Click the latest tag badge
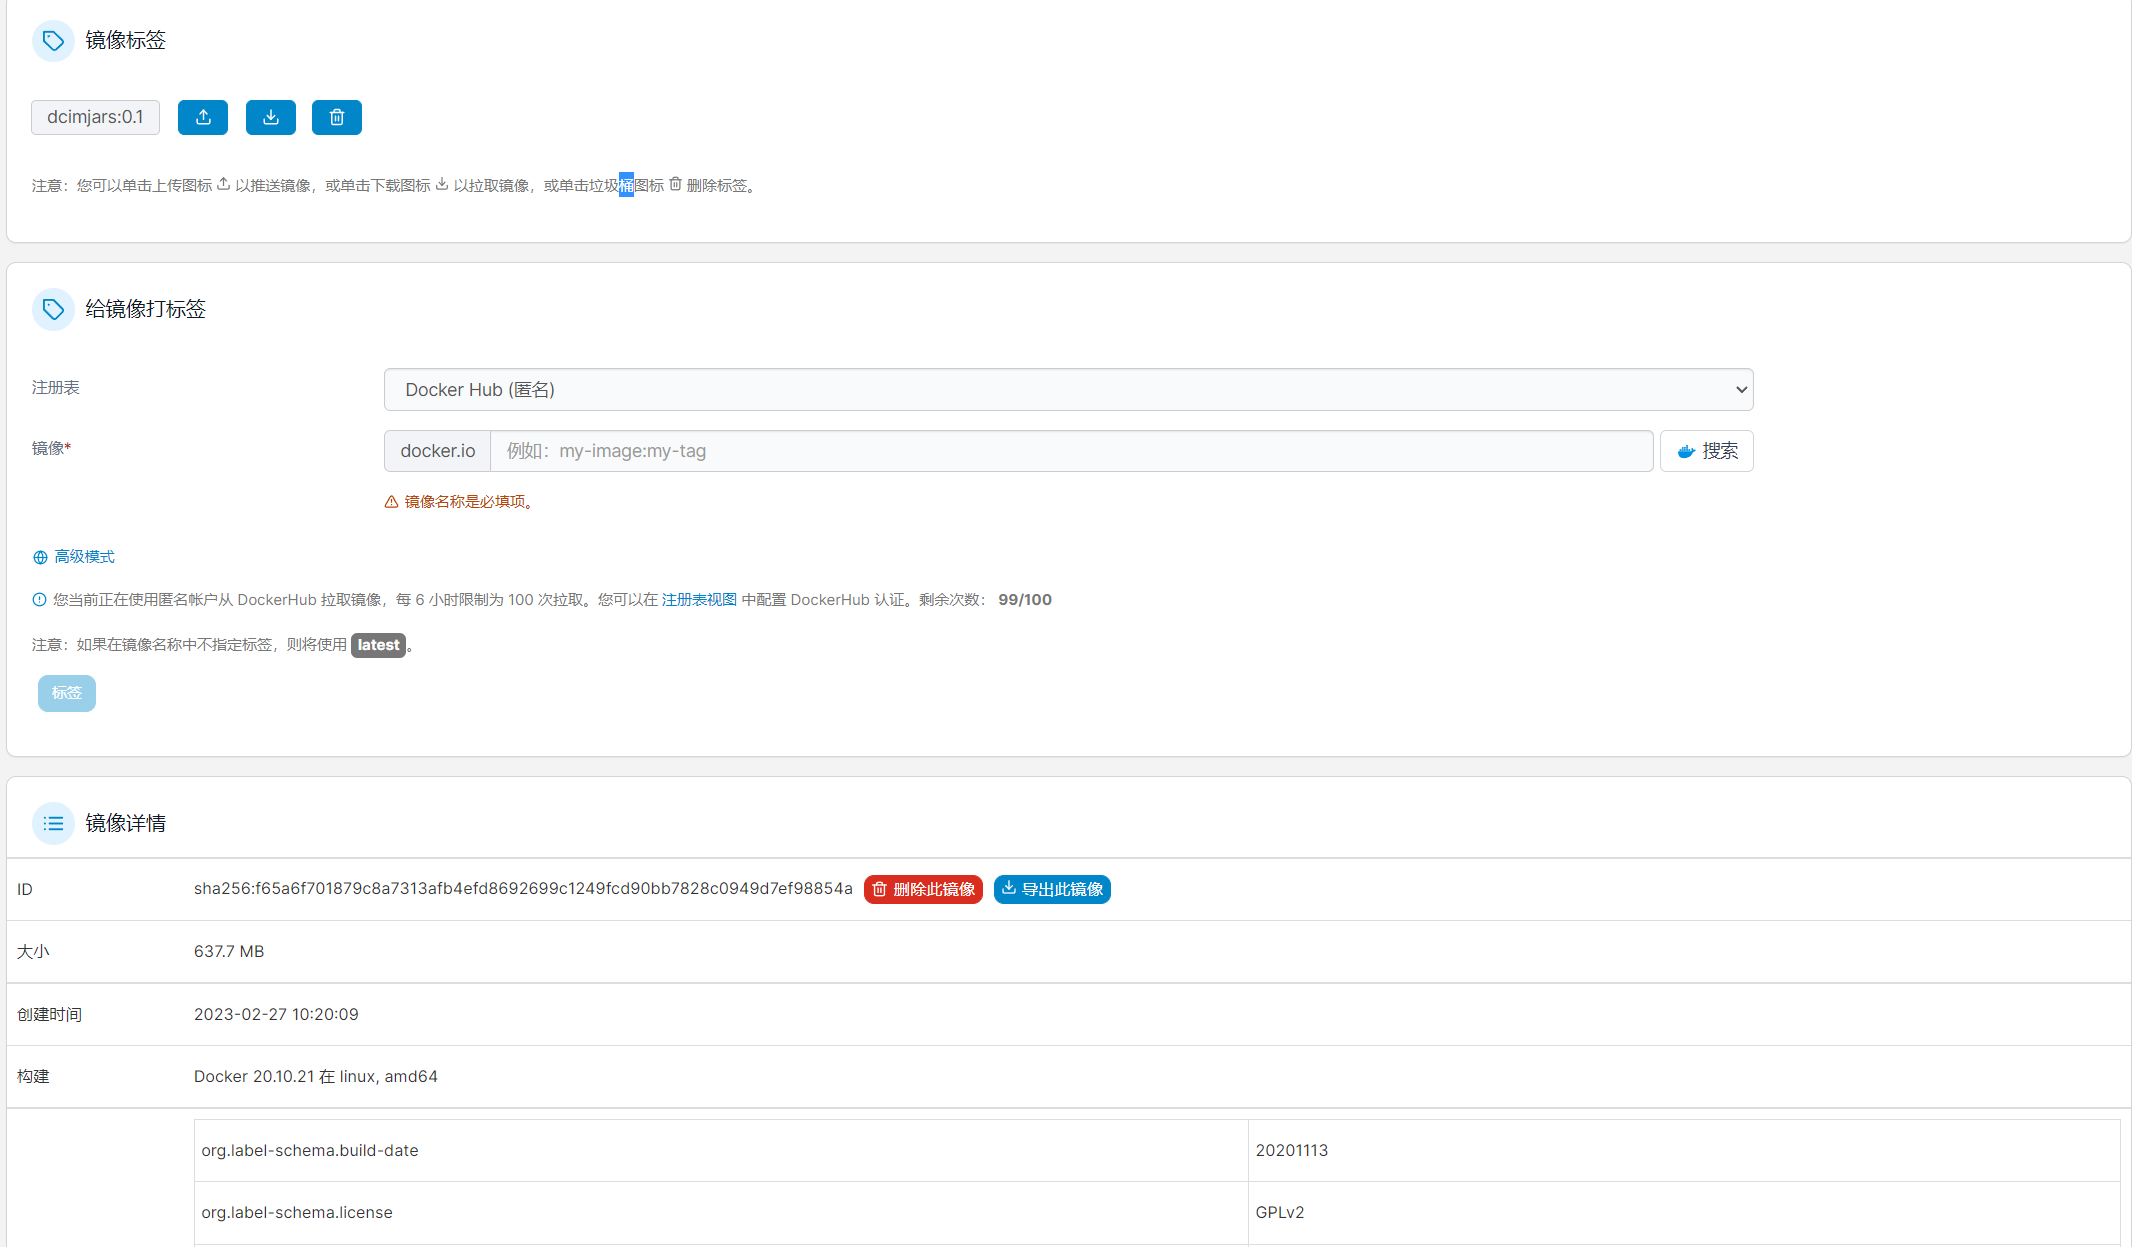The width and height of the screenshot is (2132, 1247). pos(378,645)
